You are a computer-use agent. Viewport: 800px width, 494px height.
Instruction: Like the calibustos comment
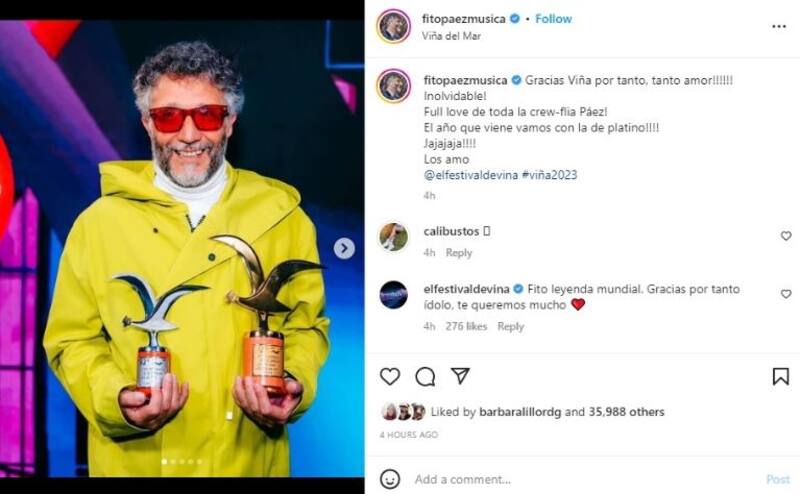point(785,236)
